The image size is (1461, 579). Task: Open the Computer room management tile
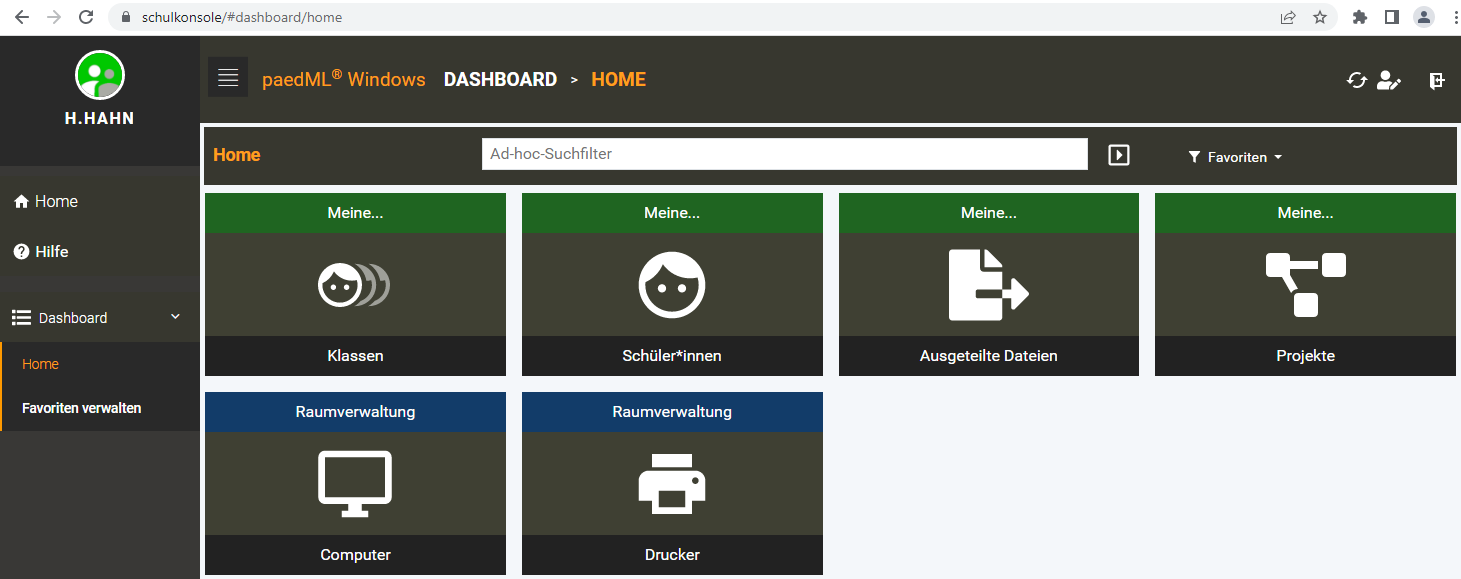[x=355, y=483]
